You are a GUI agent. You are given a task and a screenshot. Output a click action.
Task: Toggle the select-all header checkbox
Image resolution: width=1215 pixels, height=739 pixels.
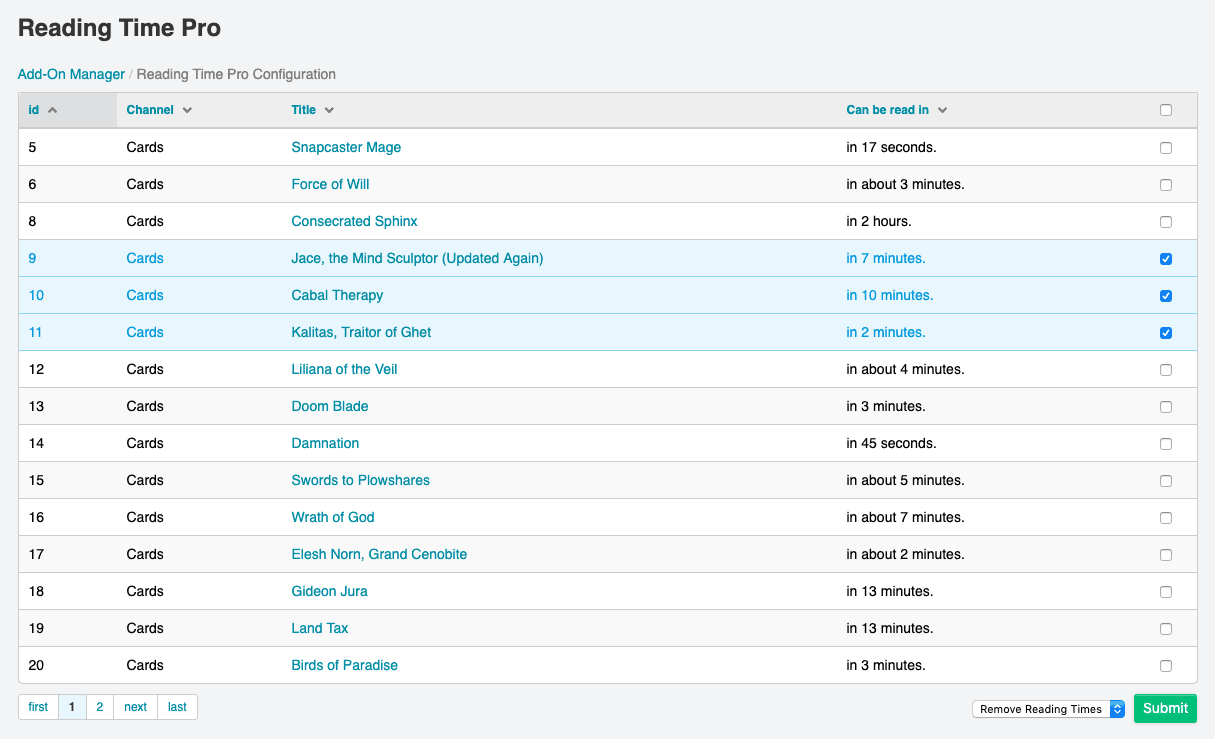(1166, 110)
